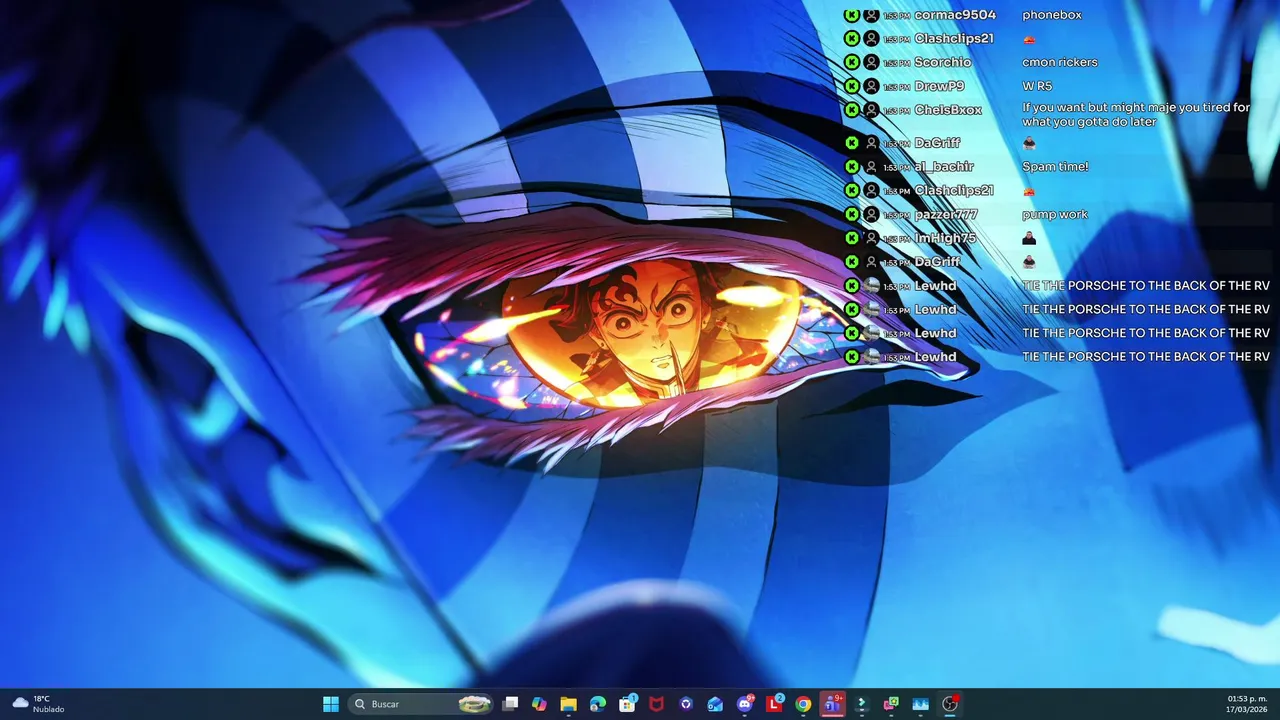Image resolution: width=1280 pixels, height=720 pixels.
Task: Open the red L app icon
Action: click(774, 704)
